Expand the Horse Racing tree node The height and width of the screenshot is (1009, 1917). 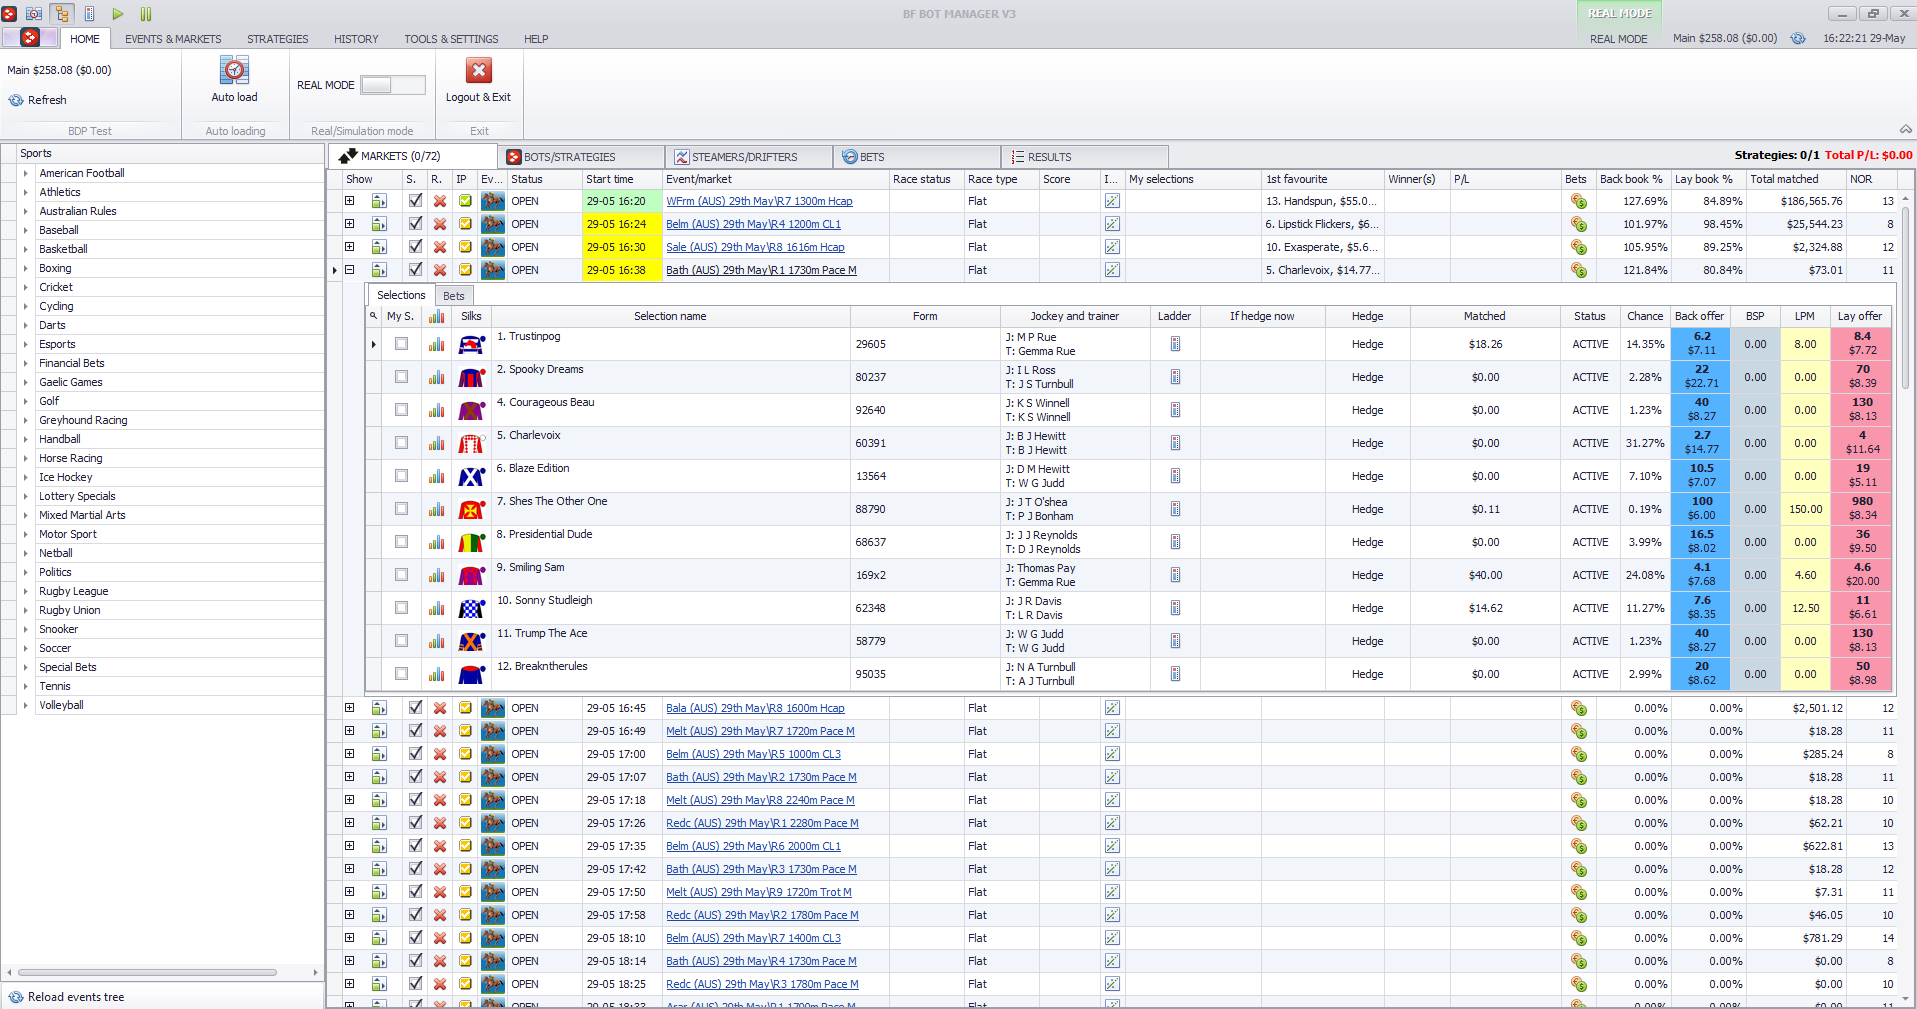[x=25, y=458]
